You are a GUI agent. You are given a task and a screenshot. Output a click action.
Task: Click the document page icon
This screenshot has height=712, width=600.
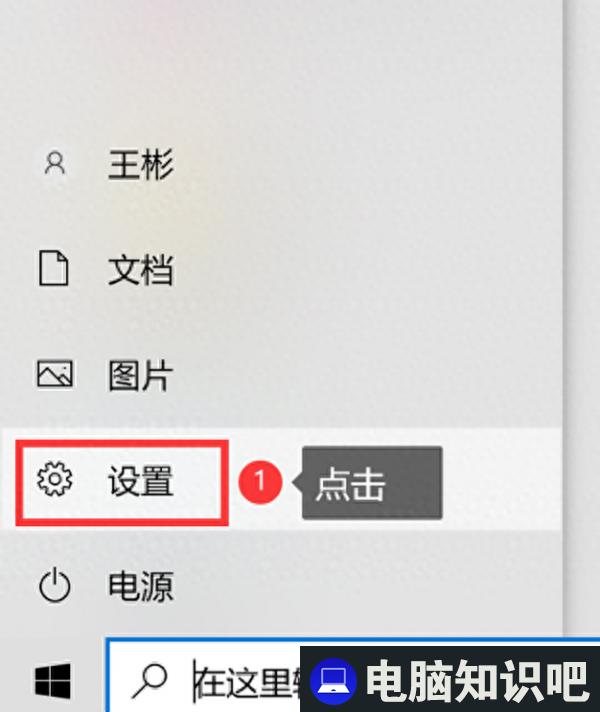(54, 268)
